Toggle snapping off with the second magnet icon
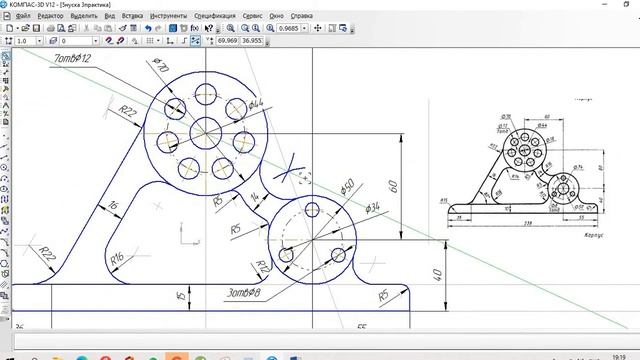The image size is (640, 360). tap(120, 41)
